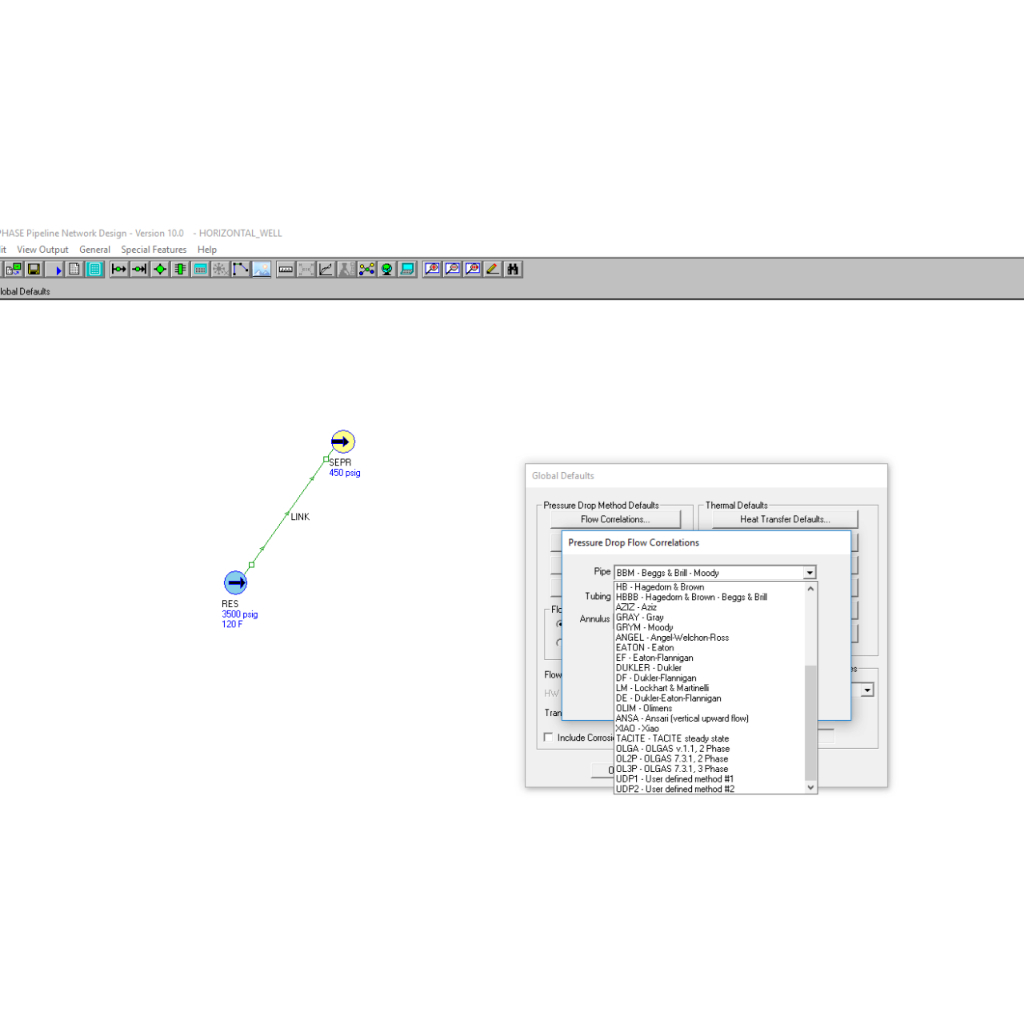Image resolution: width=1024 pixels, height=1024 pixels.
Task: Click the Flow Correlations... button
Action: point(615,519)
